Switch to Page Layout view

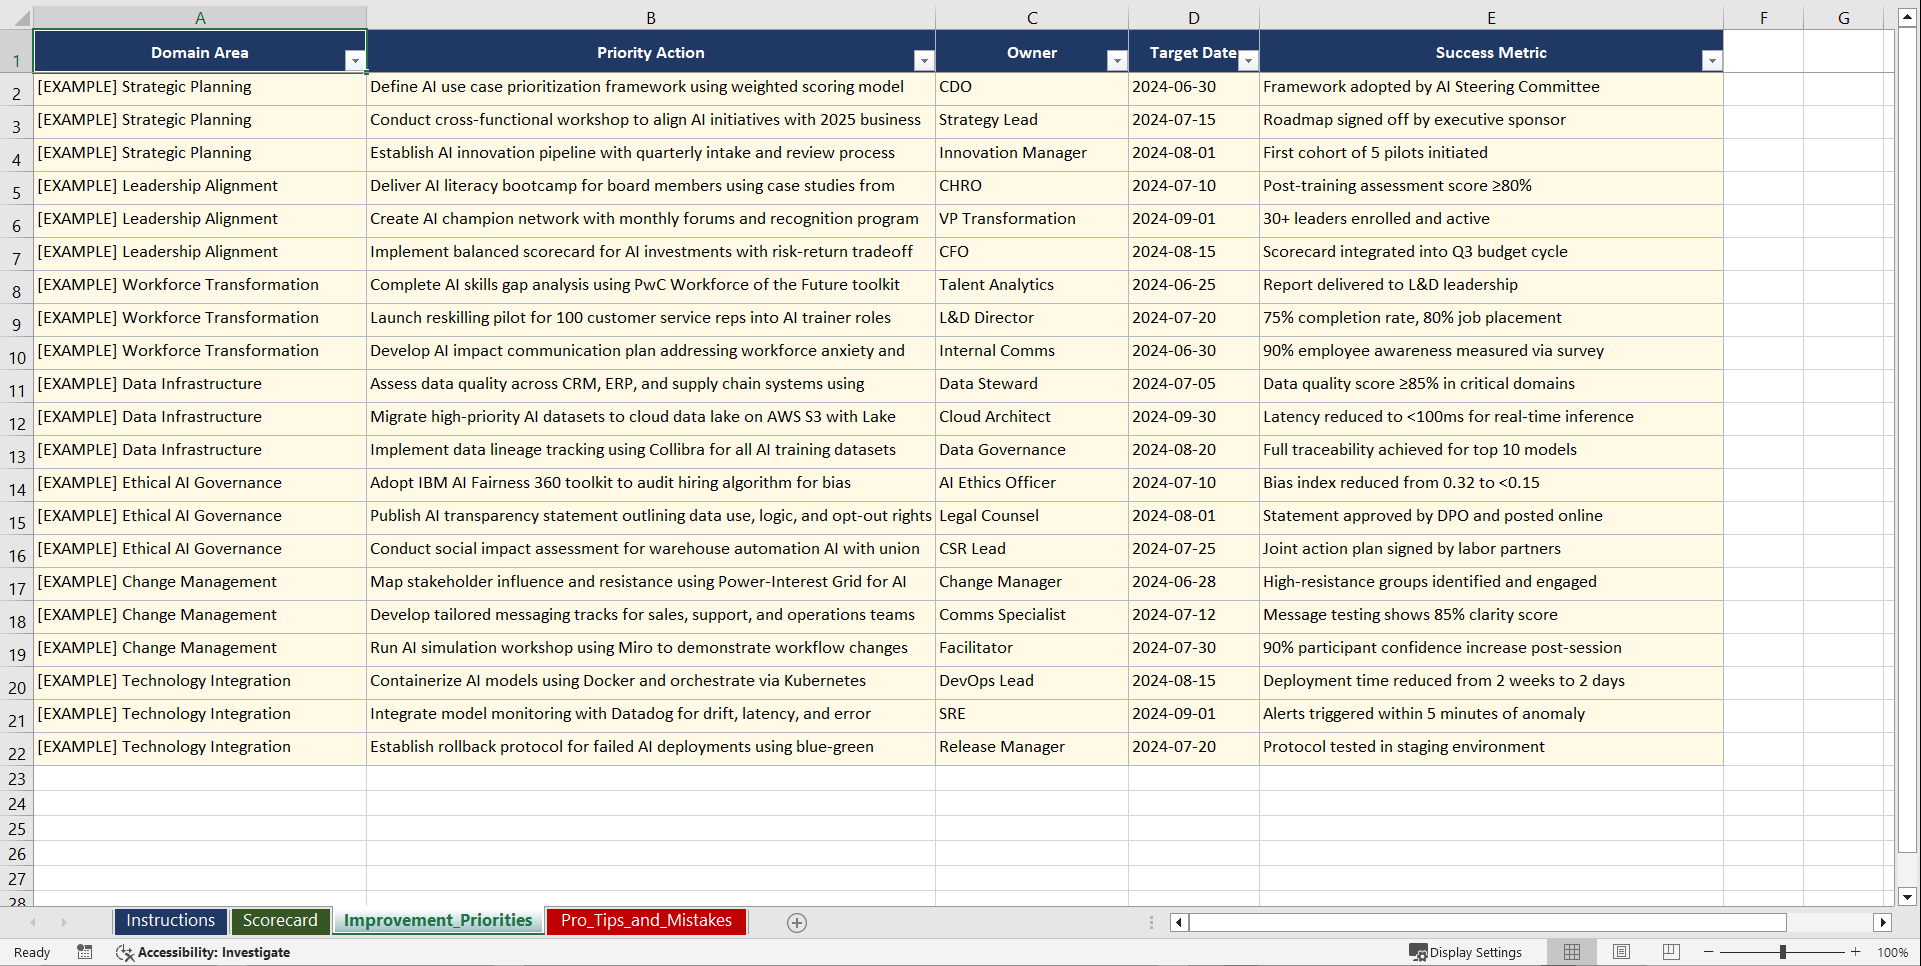(x=1621, y=952)
